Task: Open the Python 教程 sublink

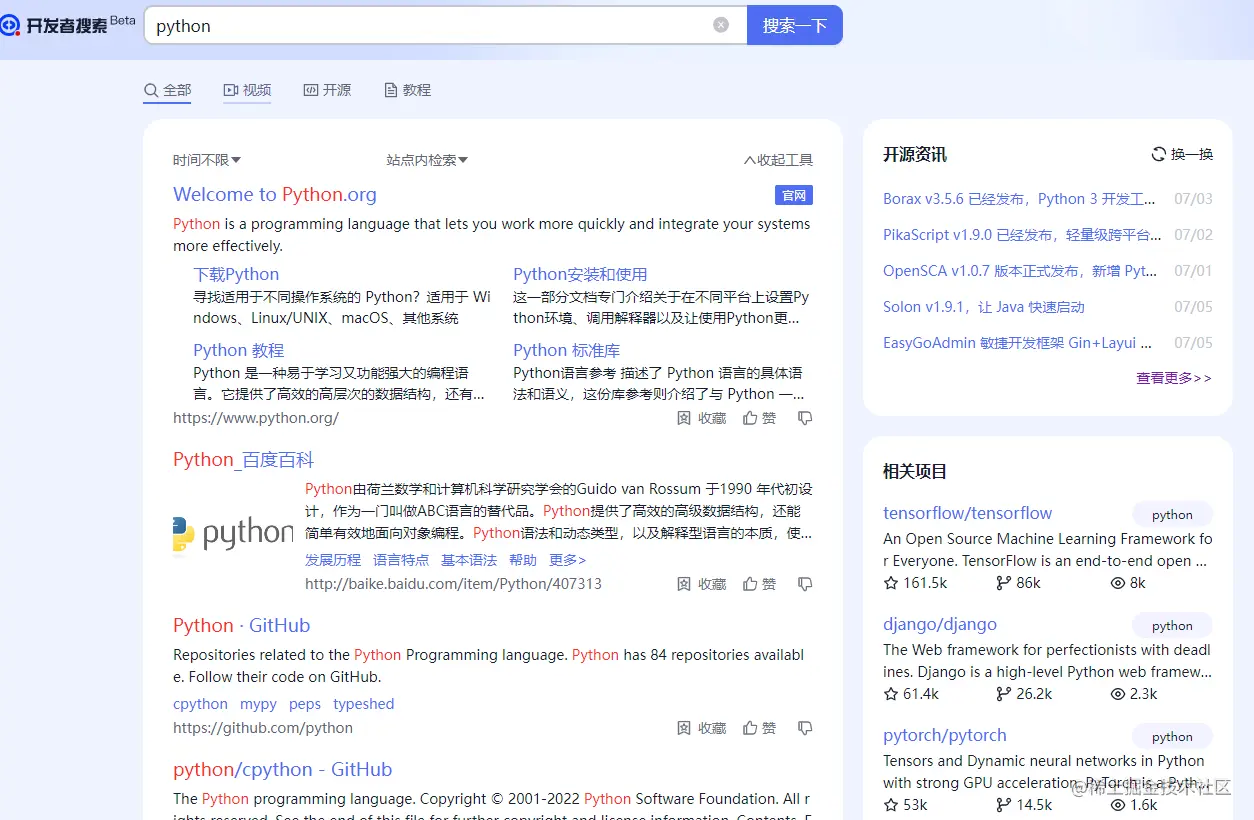Action: [x=239, y=350]
